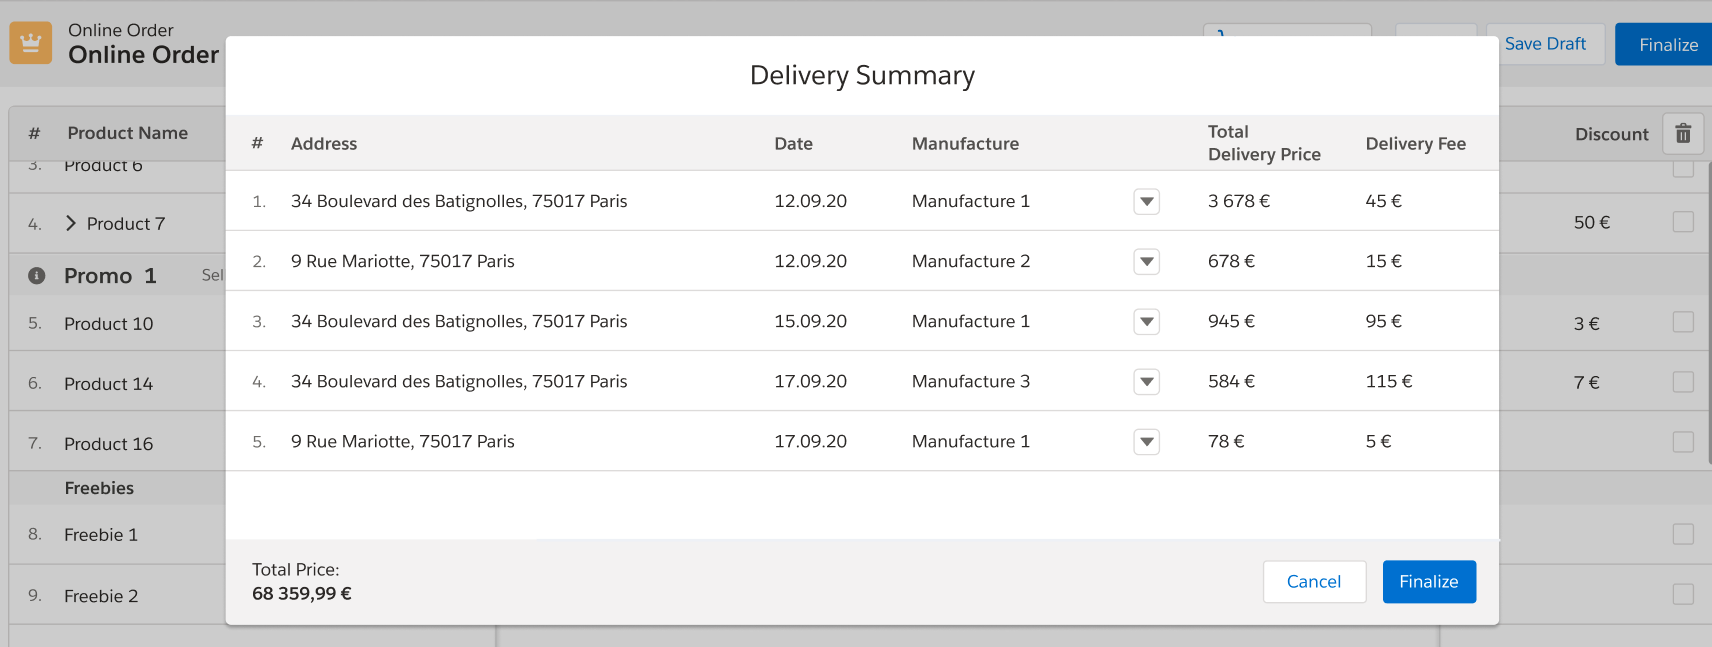Tick the checkbox on the Freebie 1 row
The width and height of the screenshot is (1712, 647).
[x=1683, y=534]
